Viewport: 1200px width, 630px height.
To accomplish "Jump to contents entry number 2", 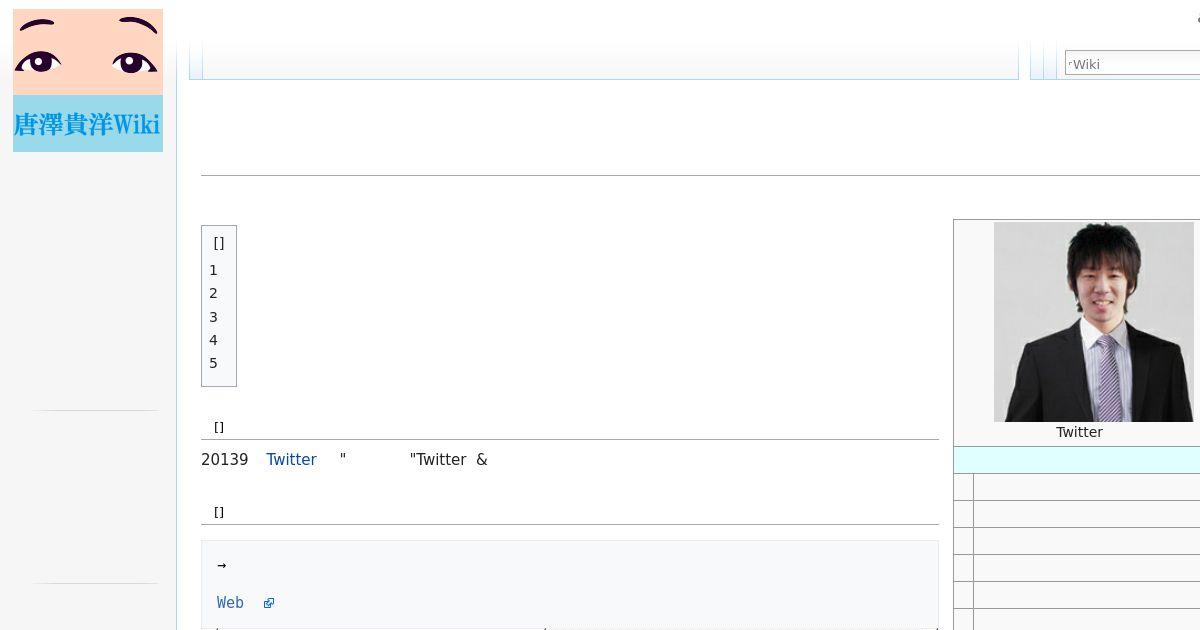I will 213,293.
